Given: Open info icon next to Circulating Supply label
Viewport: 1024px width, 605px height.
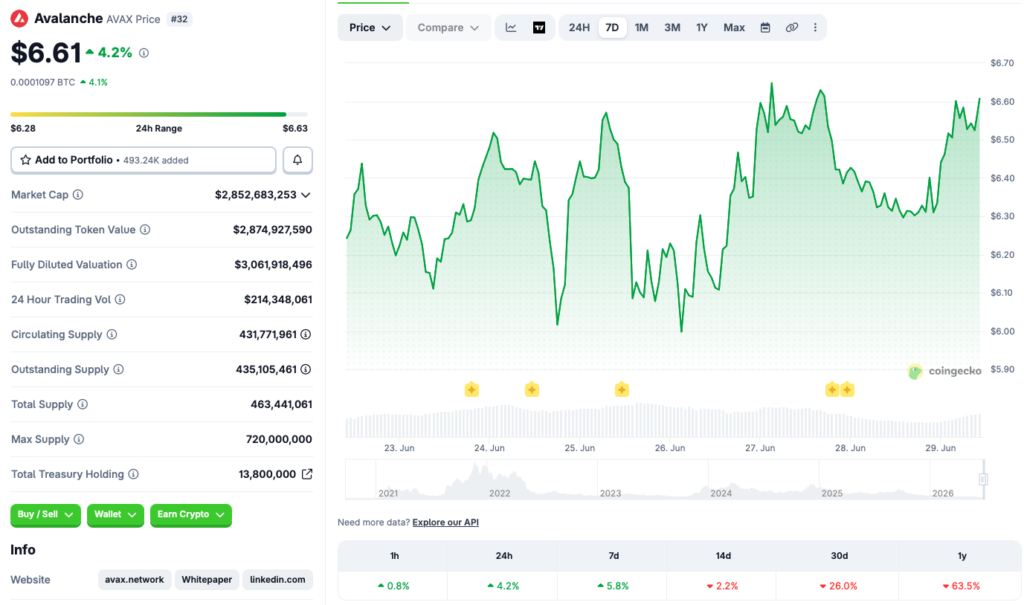Looking at the screenshot, I should (112, 335).
